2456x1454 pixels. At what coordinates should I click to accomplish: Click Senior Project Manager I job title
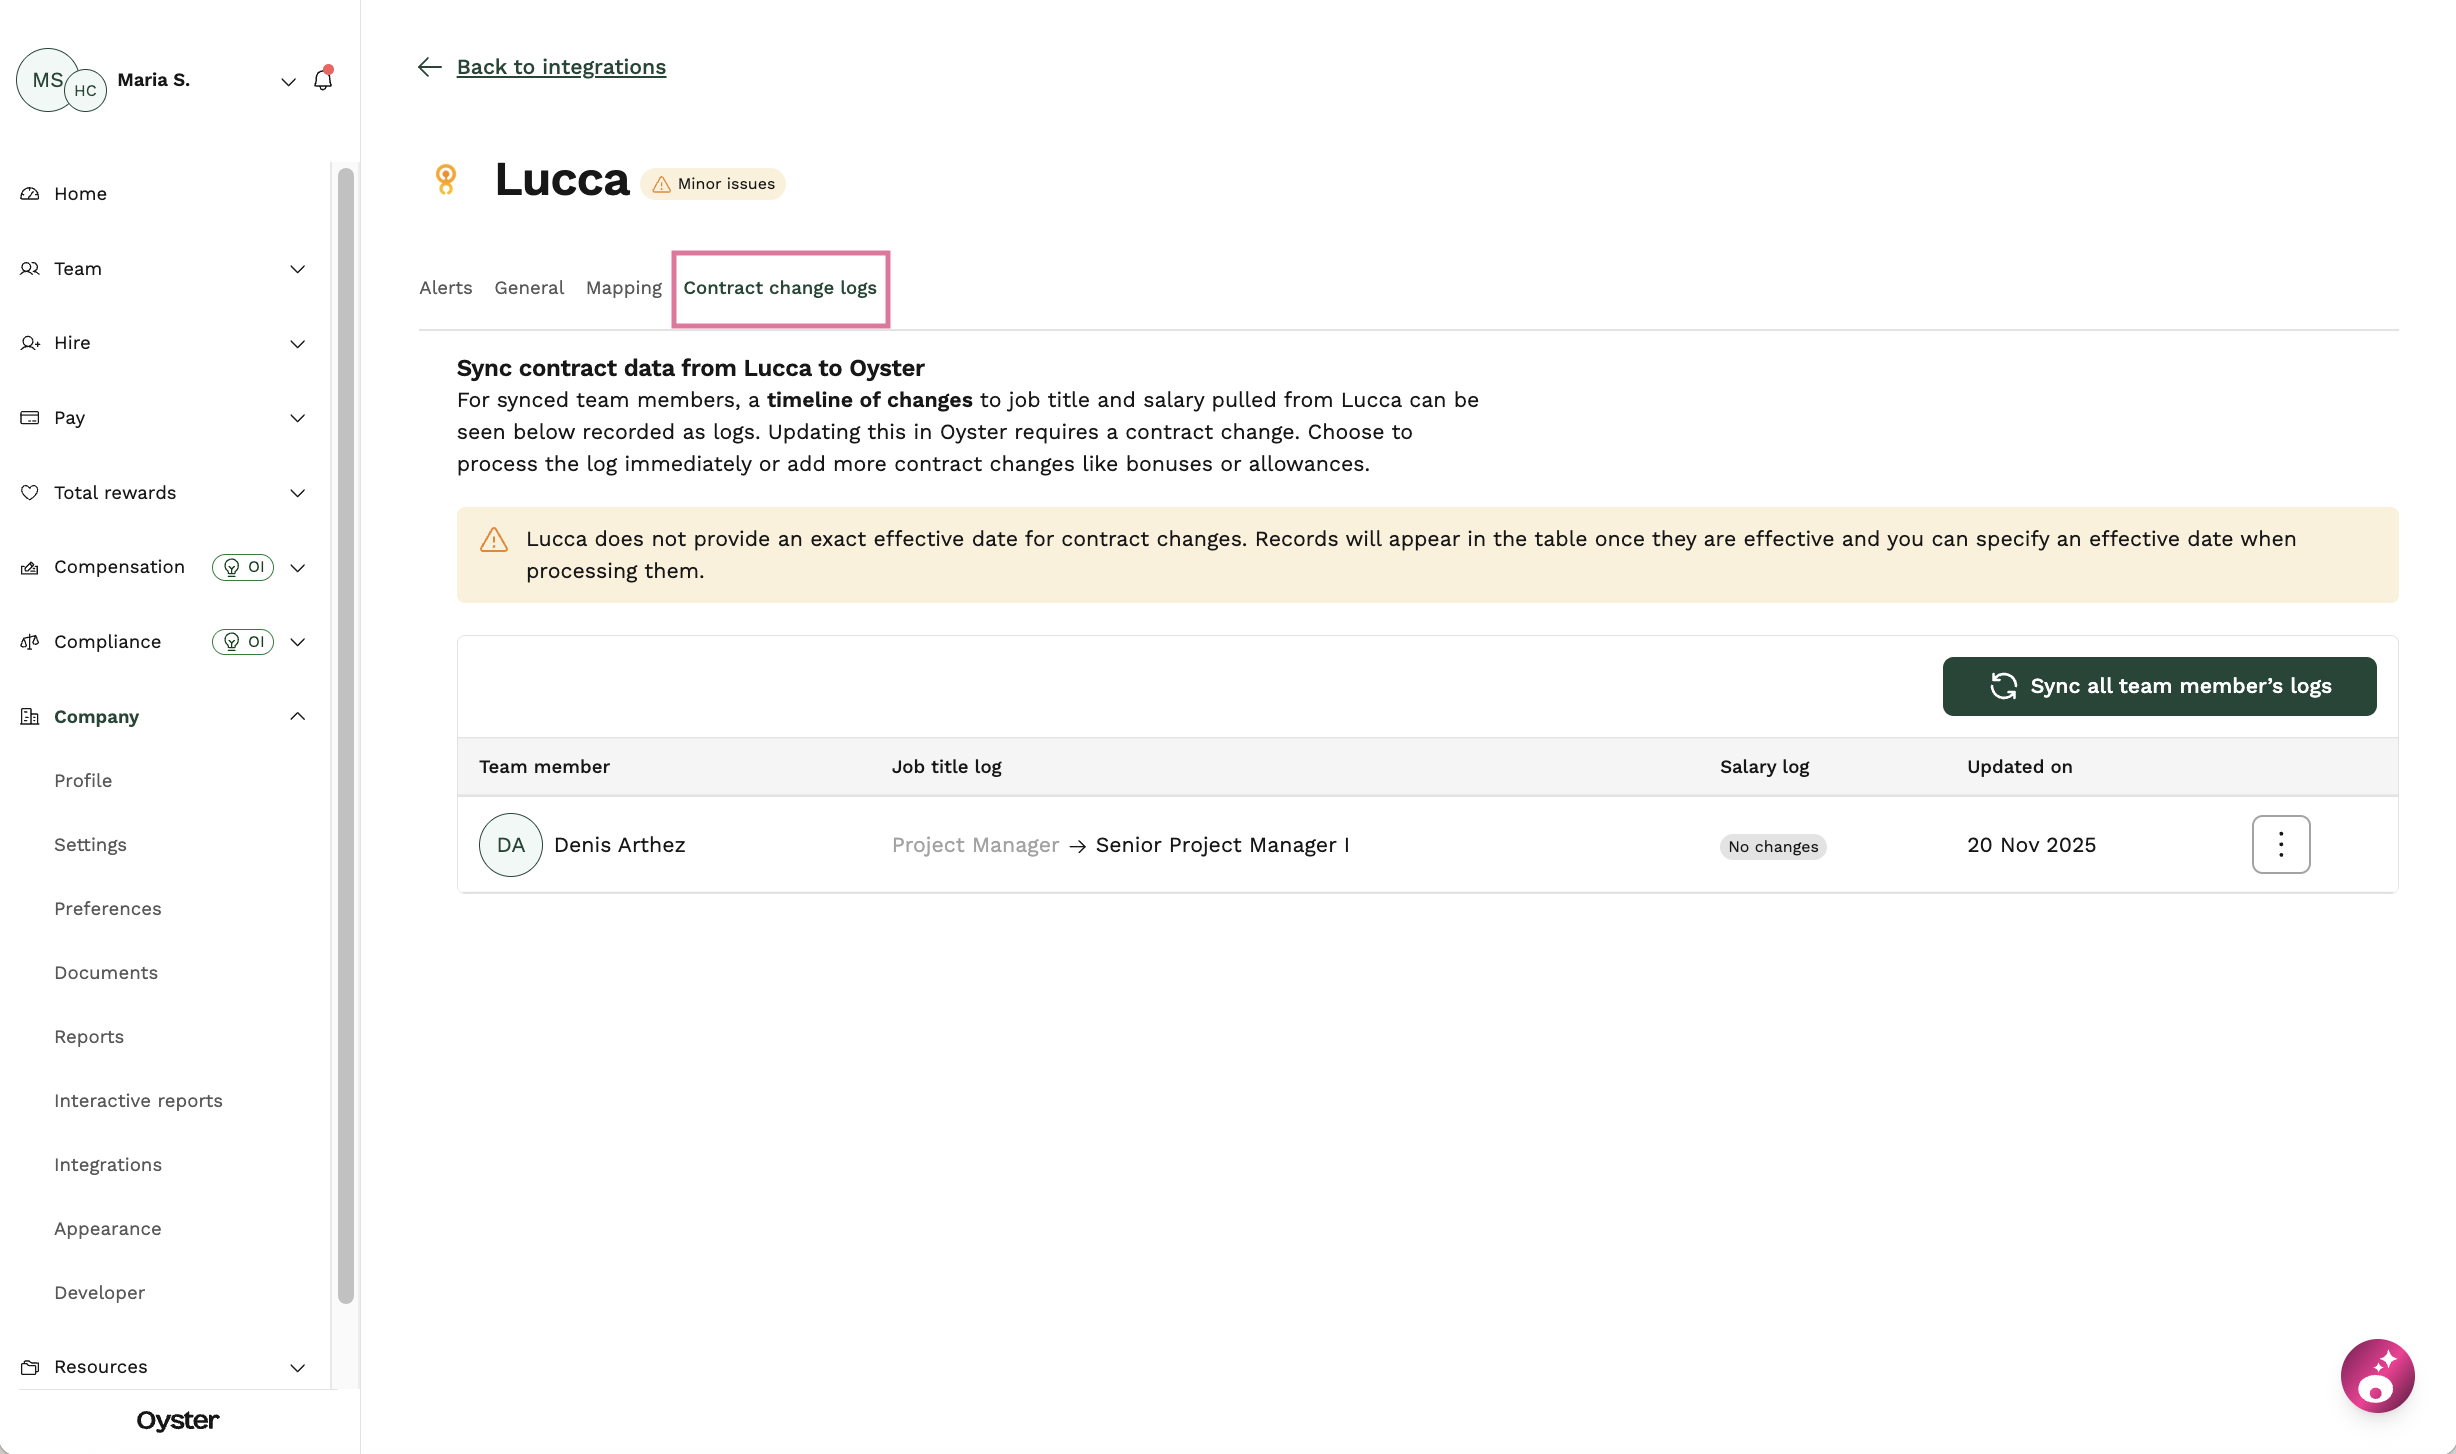coord(1222,845)
